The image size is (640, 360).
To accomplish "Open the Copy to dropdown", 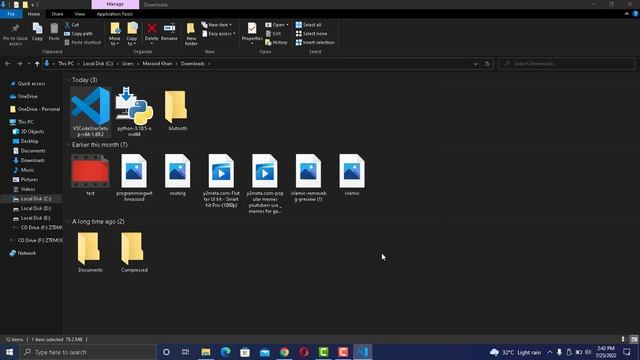I will point(132,34).
